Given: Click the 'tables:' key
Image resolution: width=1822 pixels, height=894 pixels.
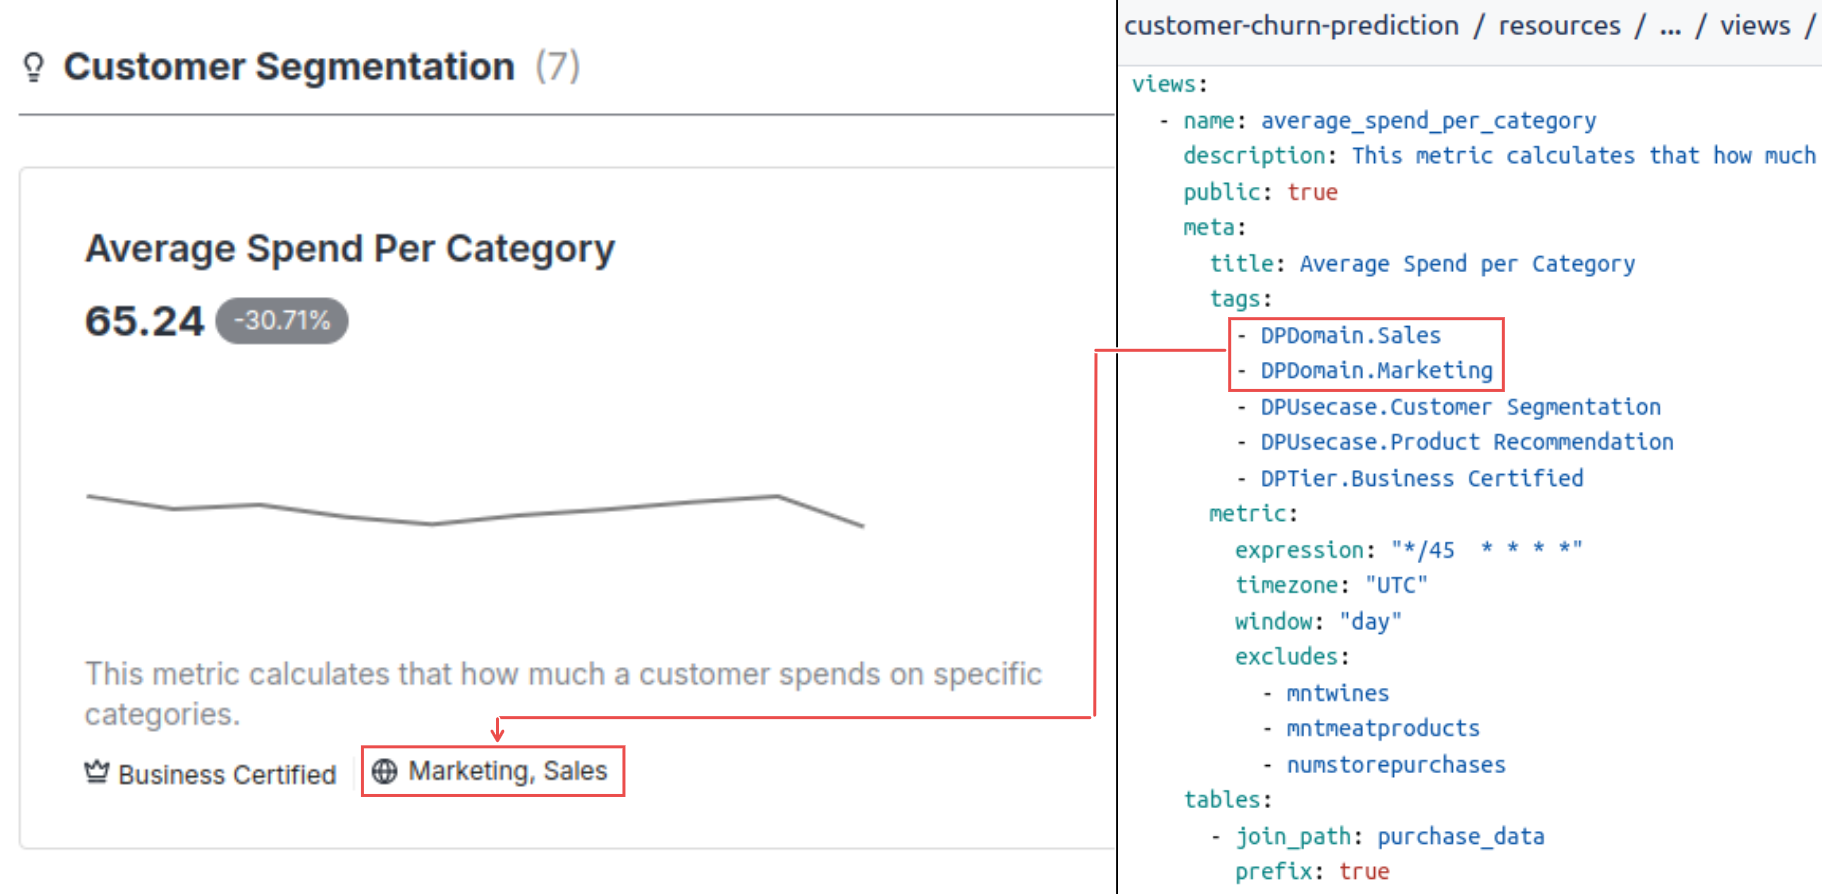Looking at the screenshot, I should [x=1228, y=800].
